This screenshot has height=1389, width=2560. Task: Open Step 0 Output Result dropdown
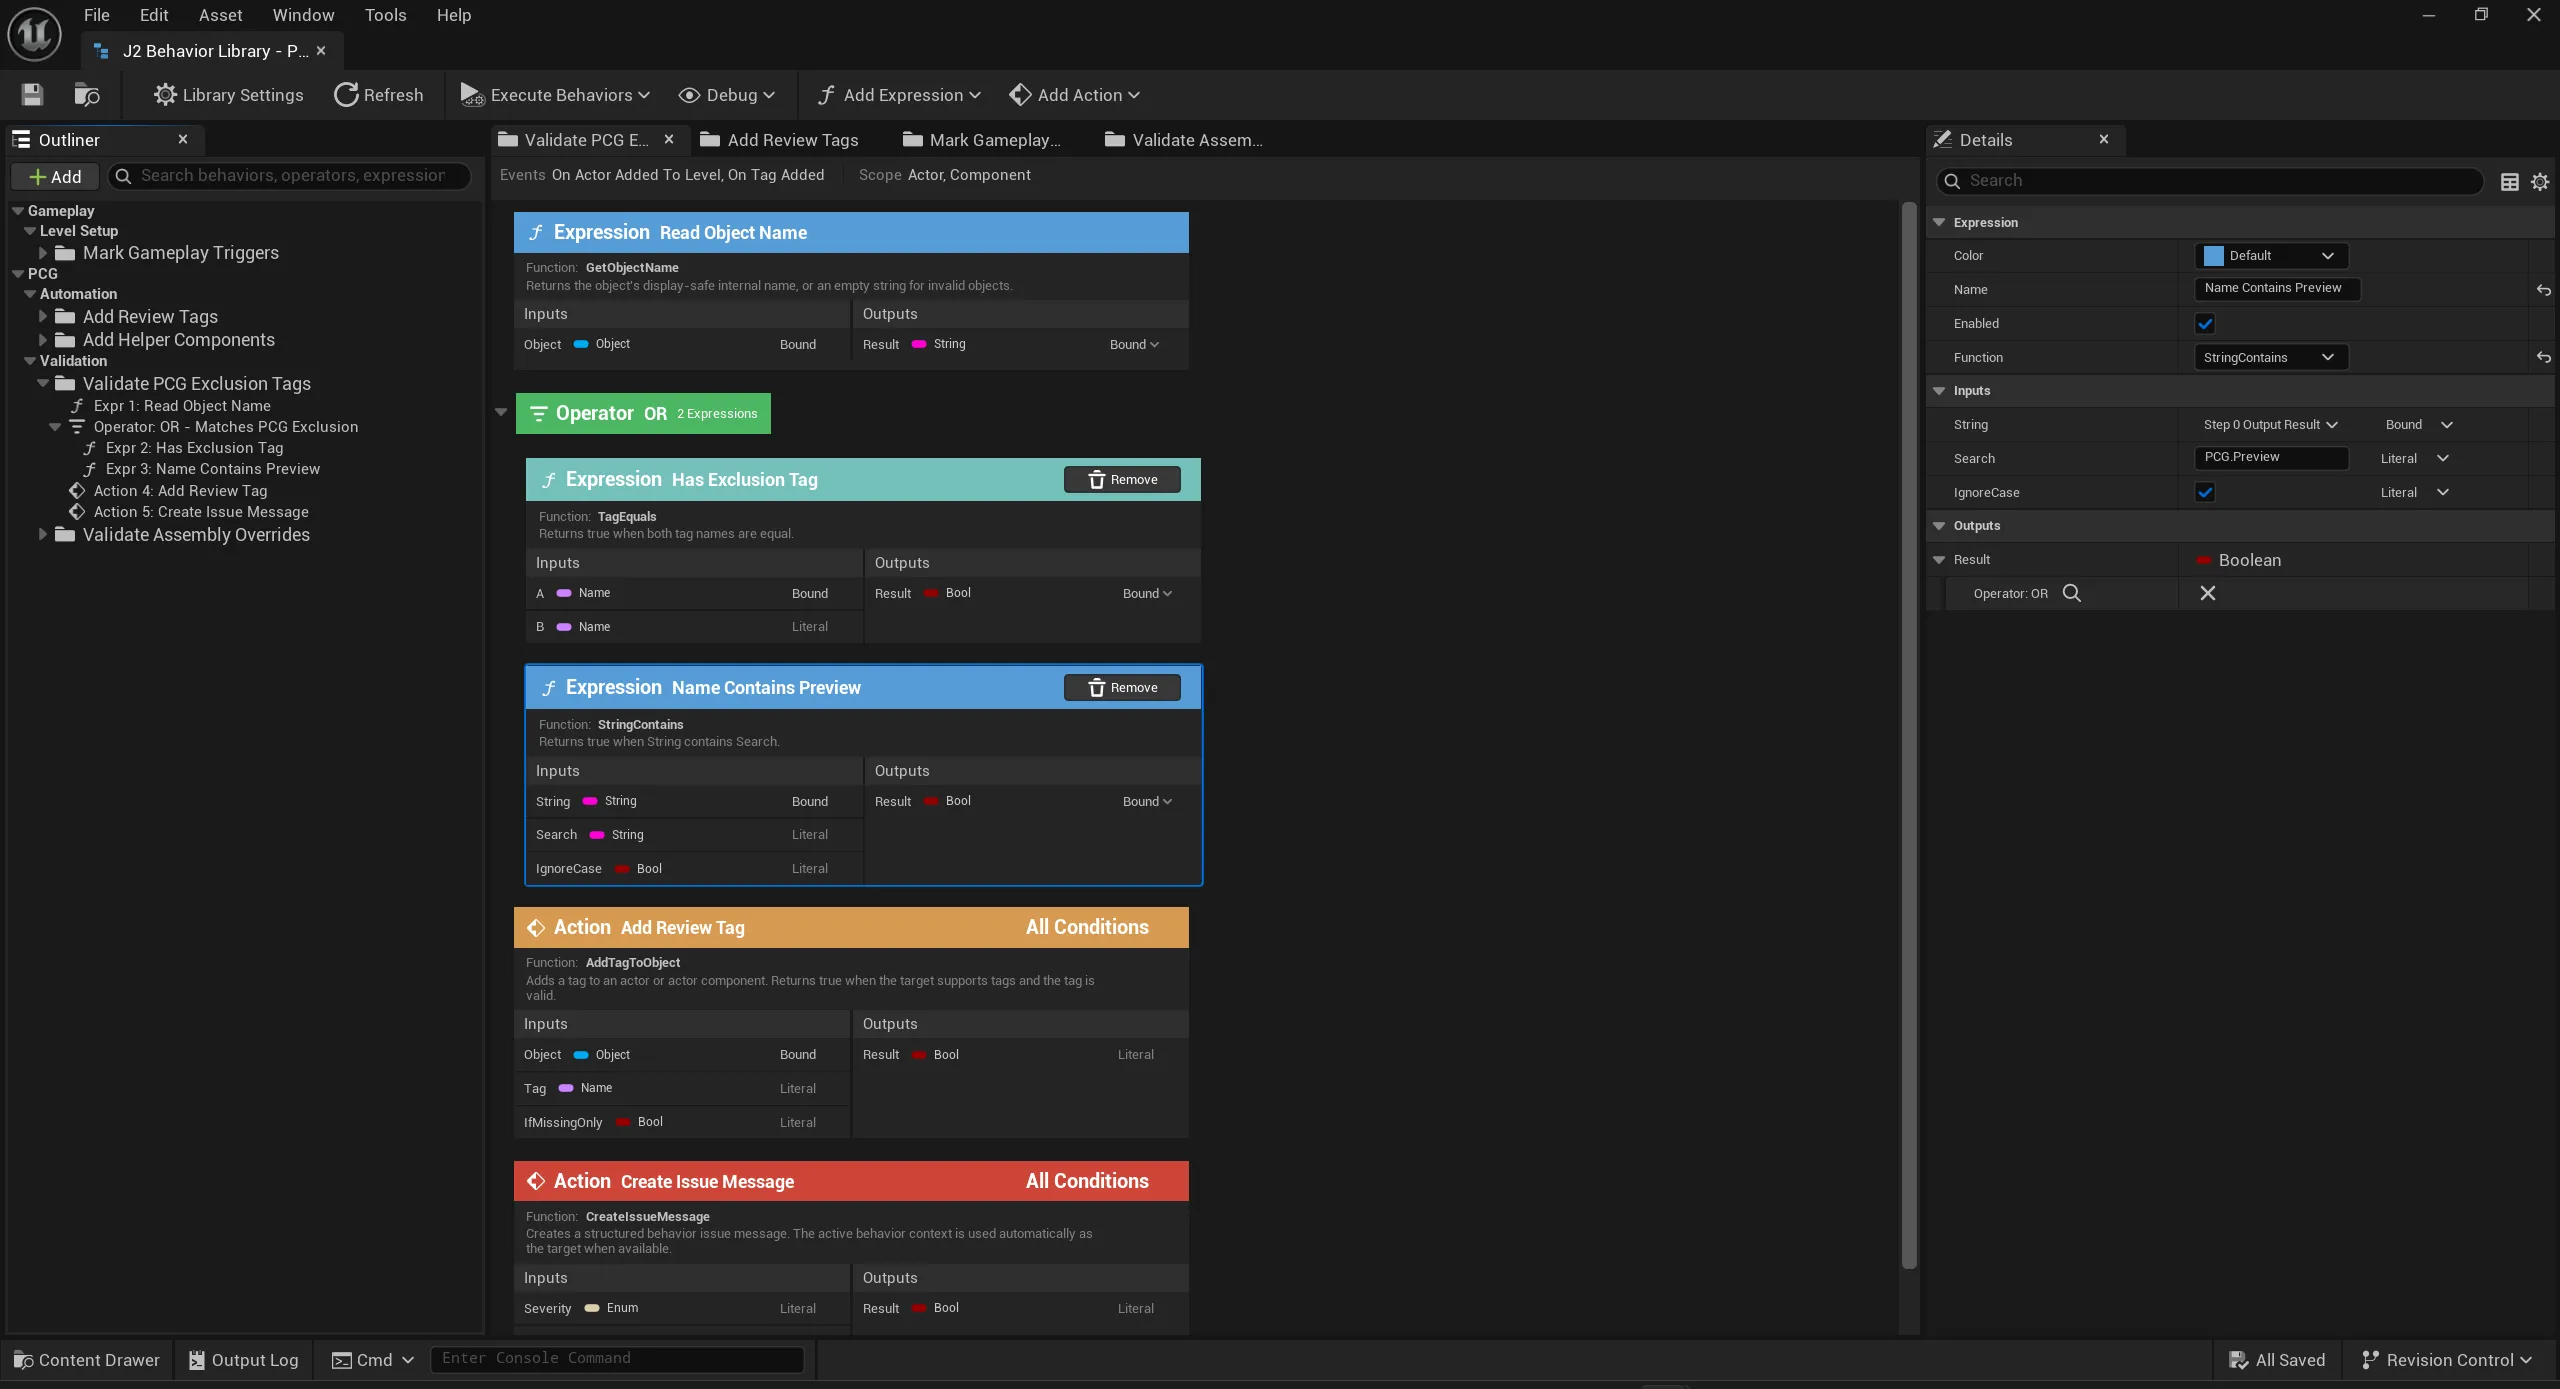[x=2271, y=425]
